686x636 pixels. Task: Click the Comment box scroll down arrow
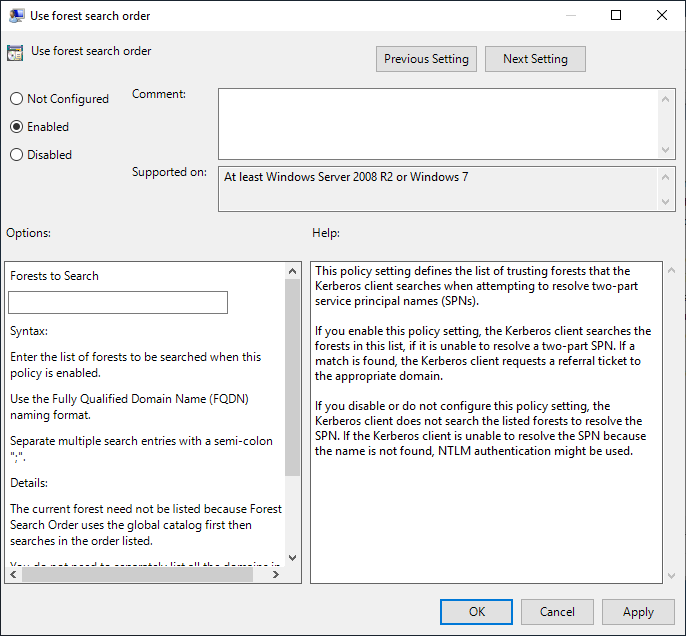[667, 150]
